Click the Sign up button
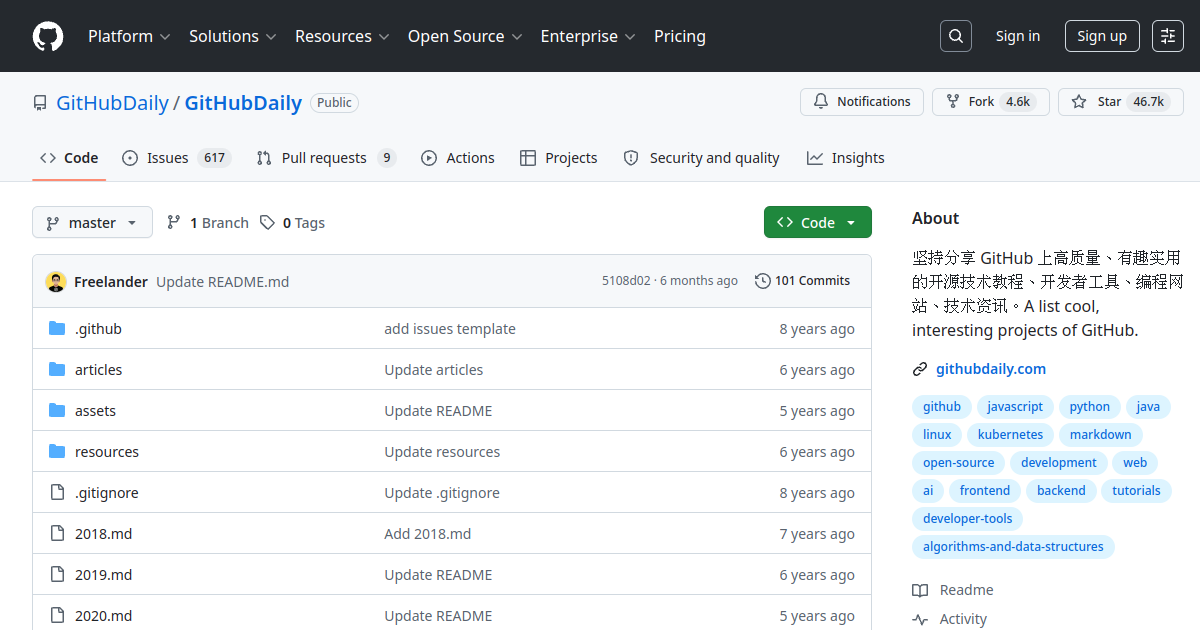Screen dimensions: 1200x630 pyautogui.click(x=1102, y=36)
